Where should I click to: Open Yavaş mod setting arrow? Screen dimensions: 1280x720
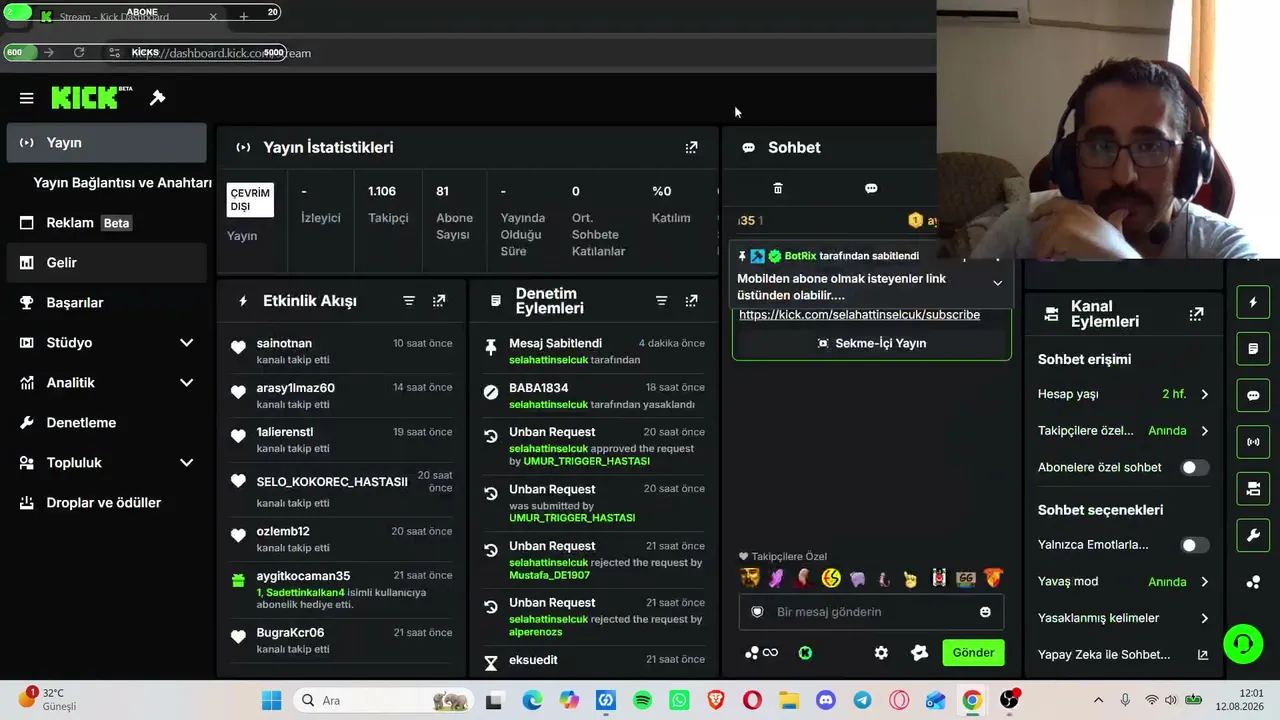(1204, 582)
